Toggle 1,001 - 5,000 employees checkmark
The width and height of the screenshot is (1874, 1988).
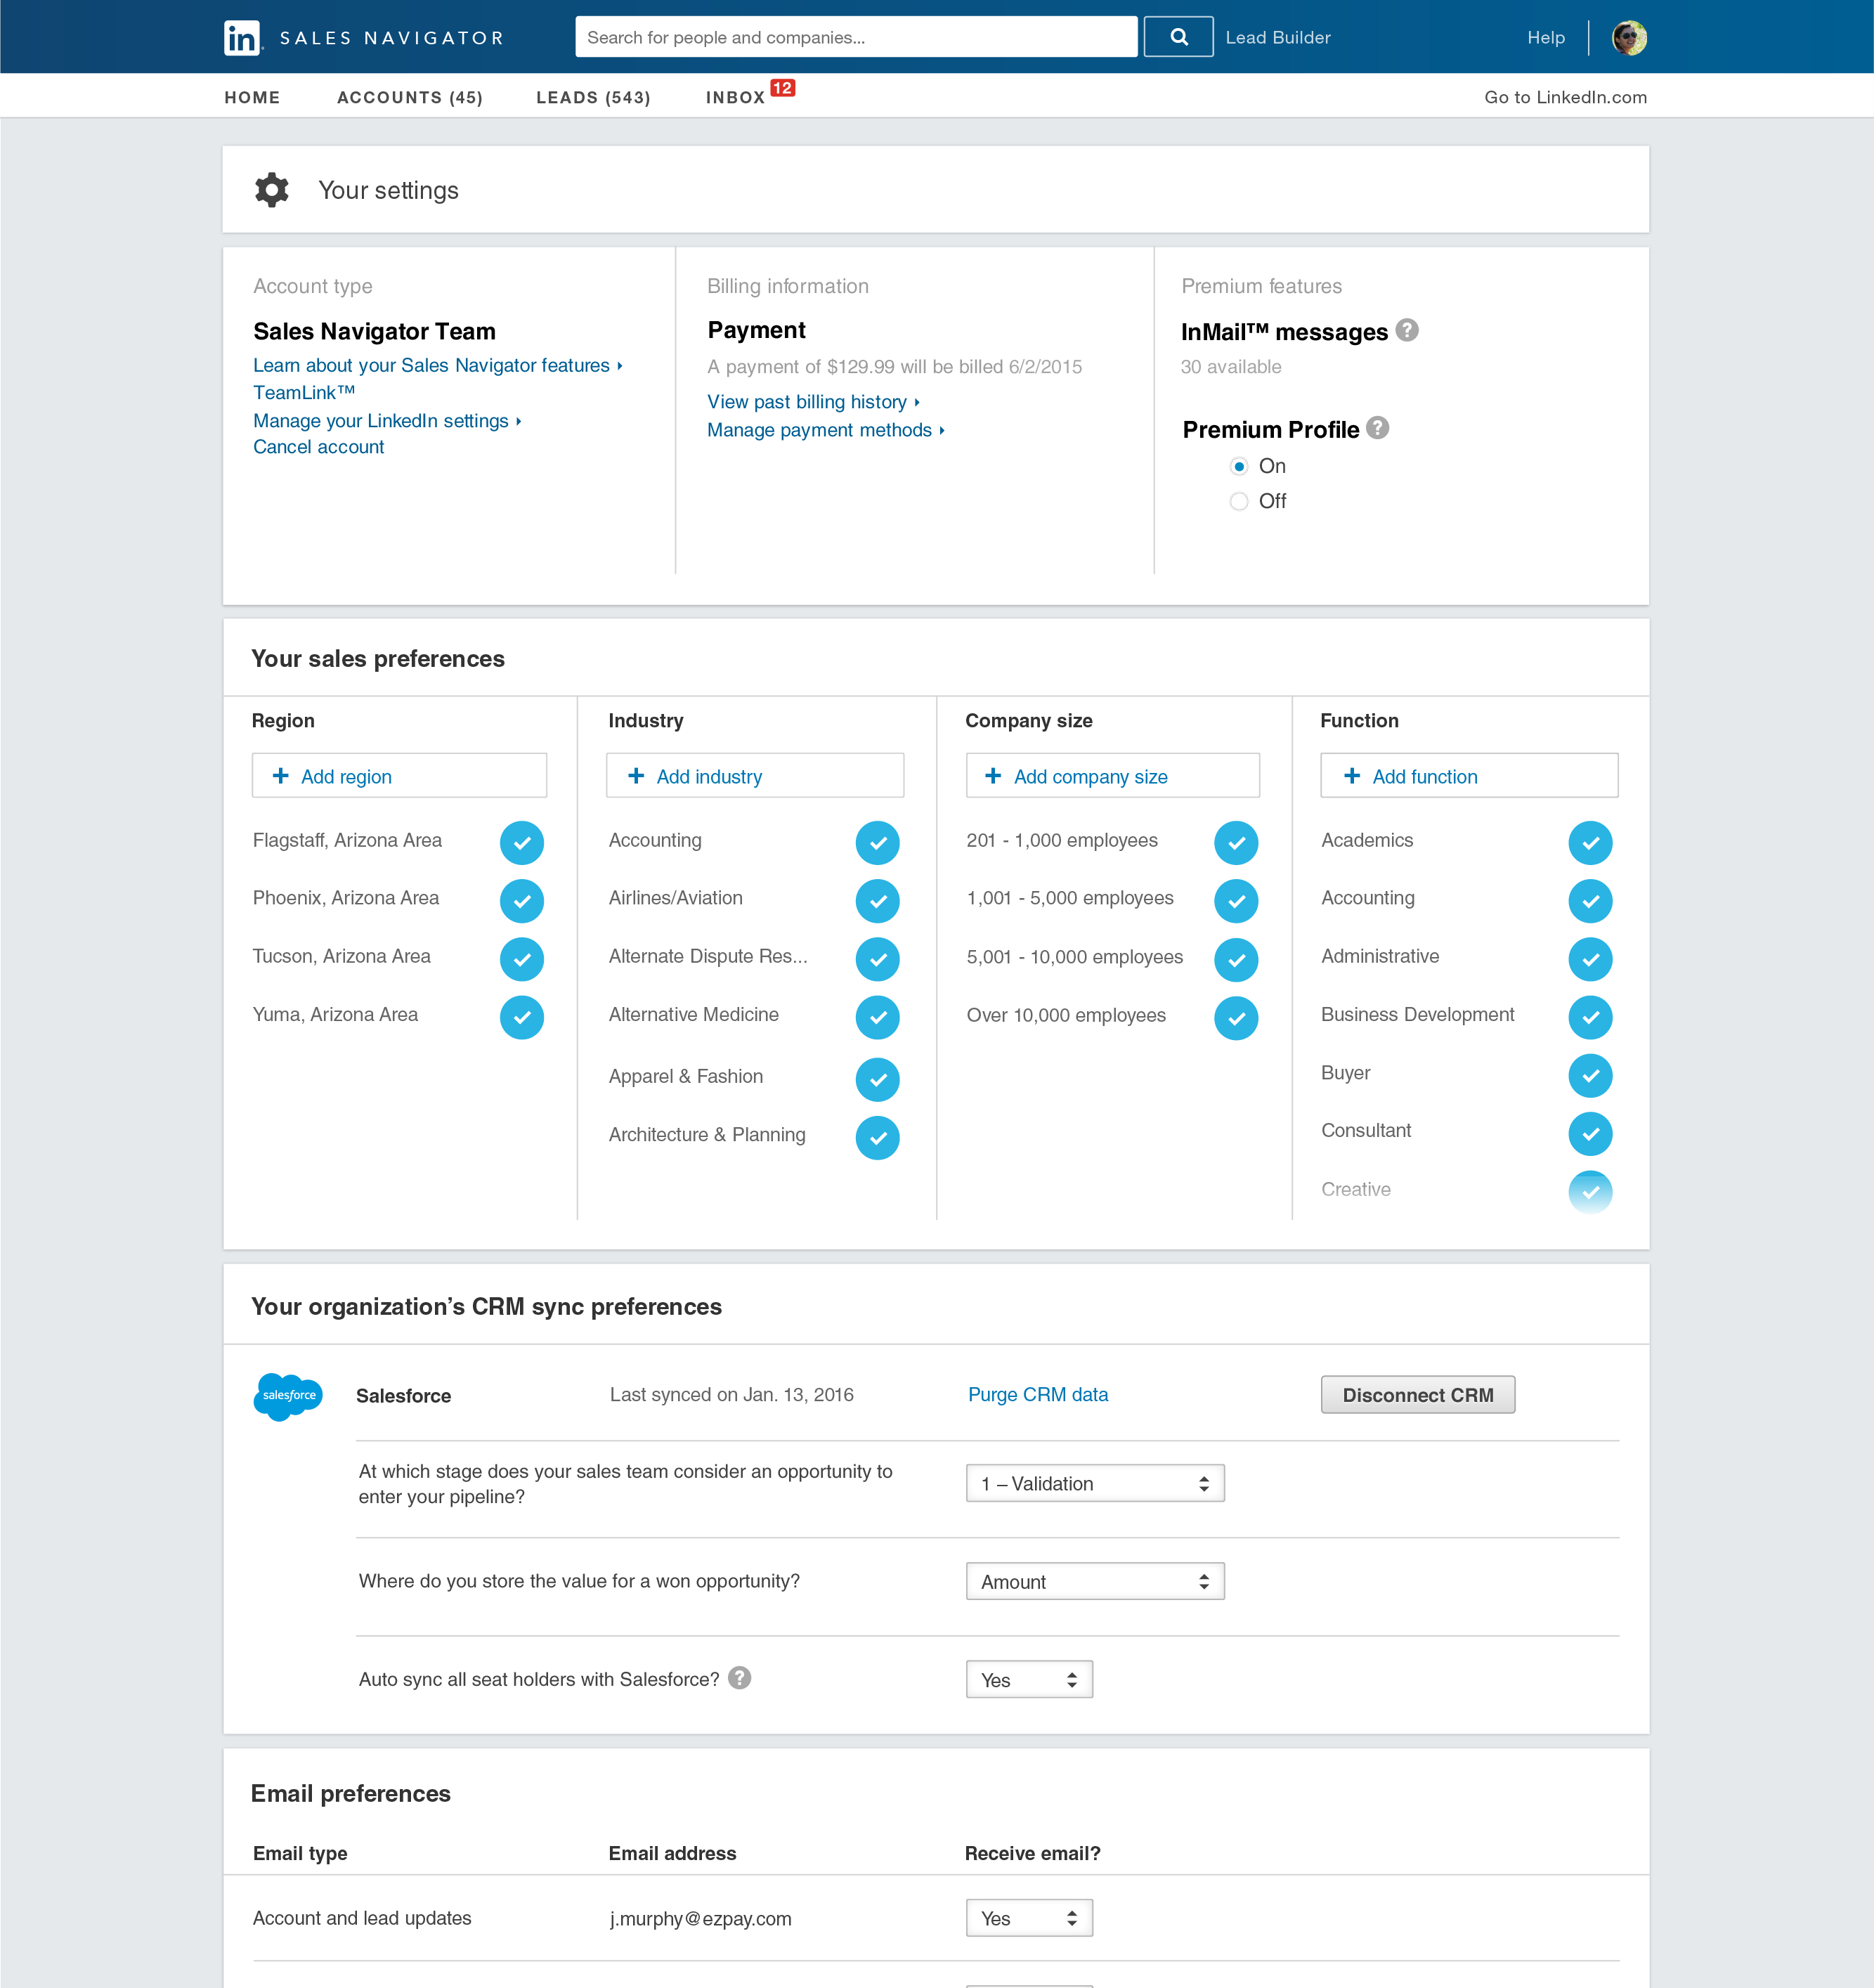[1236, 901]
